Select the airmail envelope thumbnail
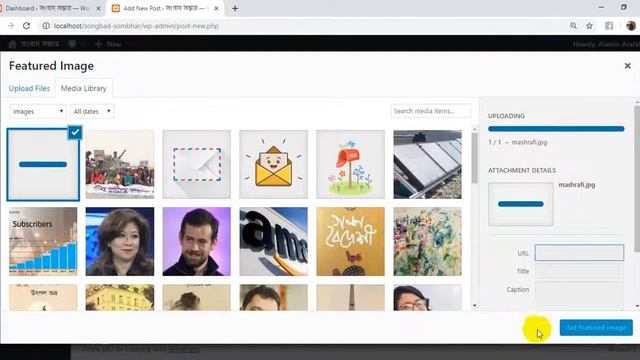This screenshot has width=640, height=360. [x=197, y=164]
